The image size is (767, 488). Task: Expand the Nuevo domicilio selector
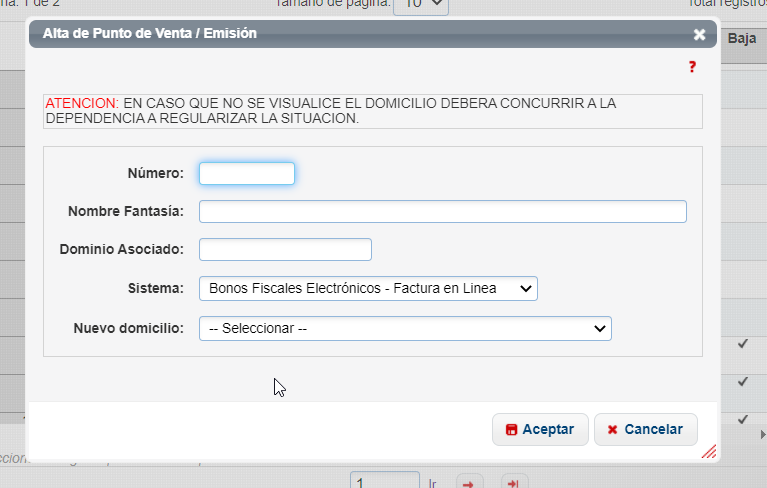[x=405, y=328]
